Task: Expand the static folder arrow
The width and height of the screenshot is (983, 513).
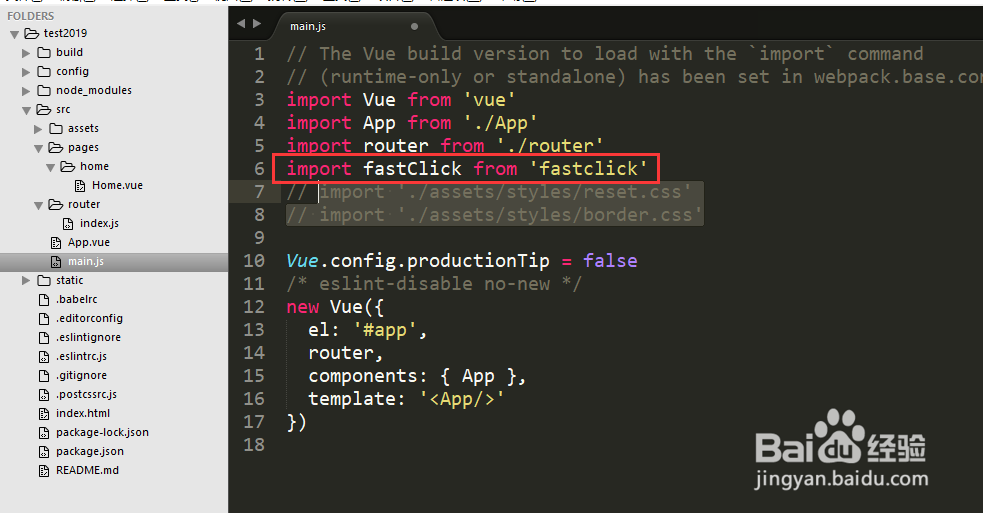Action: tap(27, 280)
